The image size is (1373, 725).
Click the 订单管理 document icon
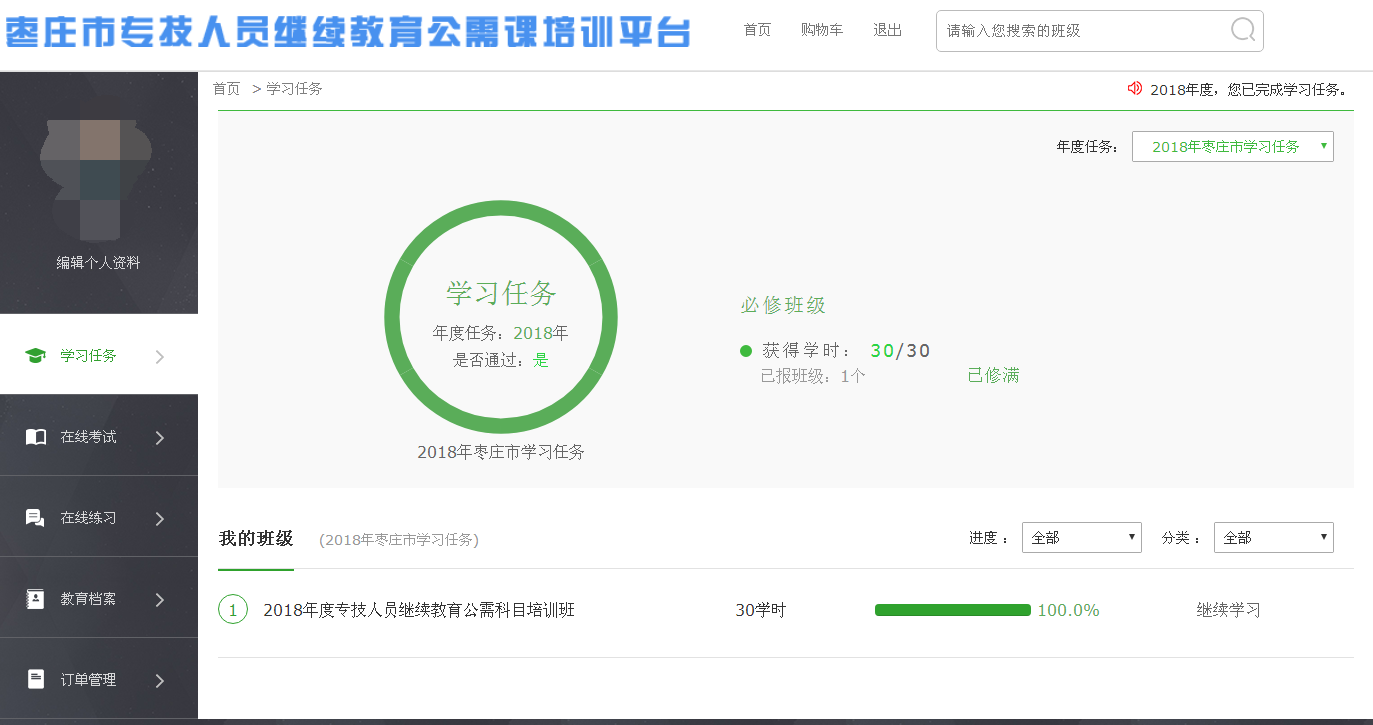click(36, 680)
